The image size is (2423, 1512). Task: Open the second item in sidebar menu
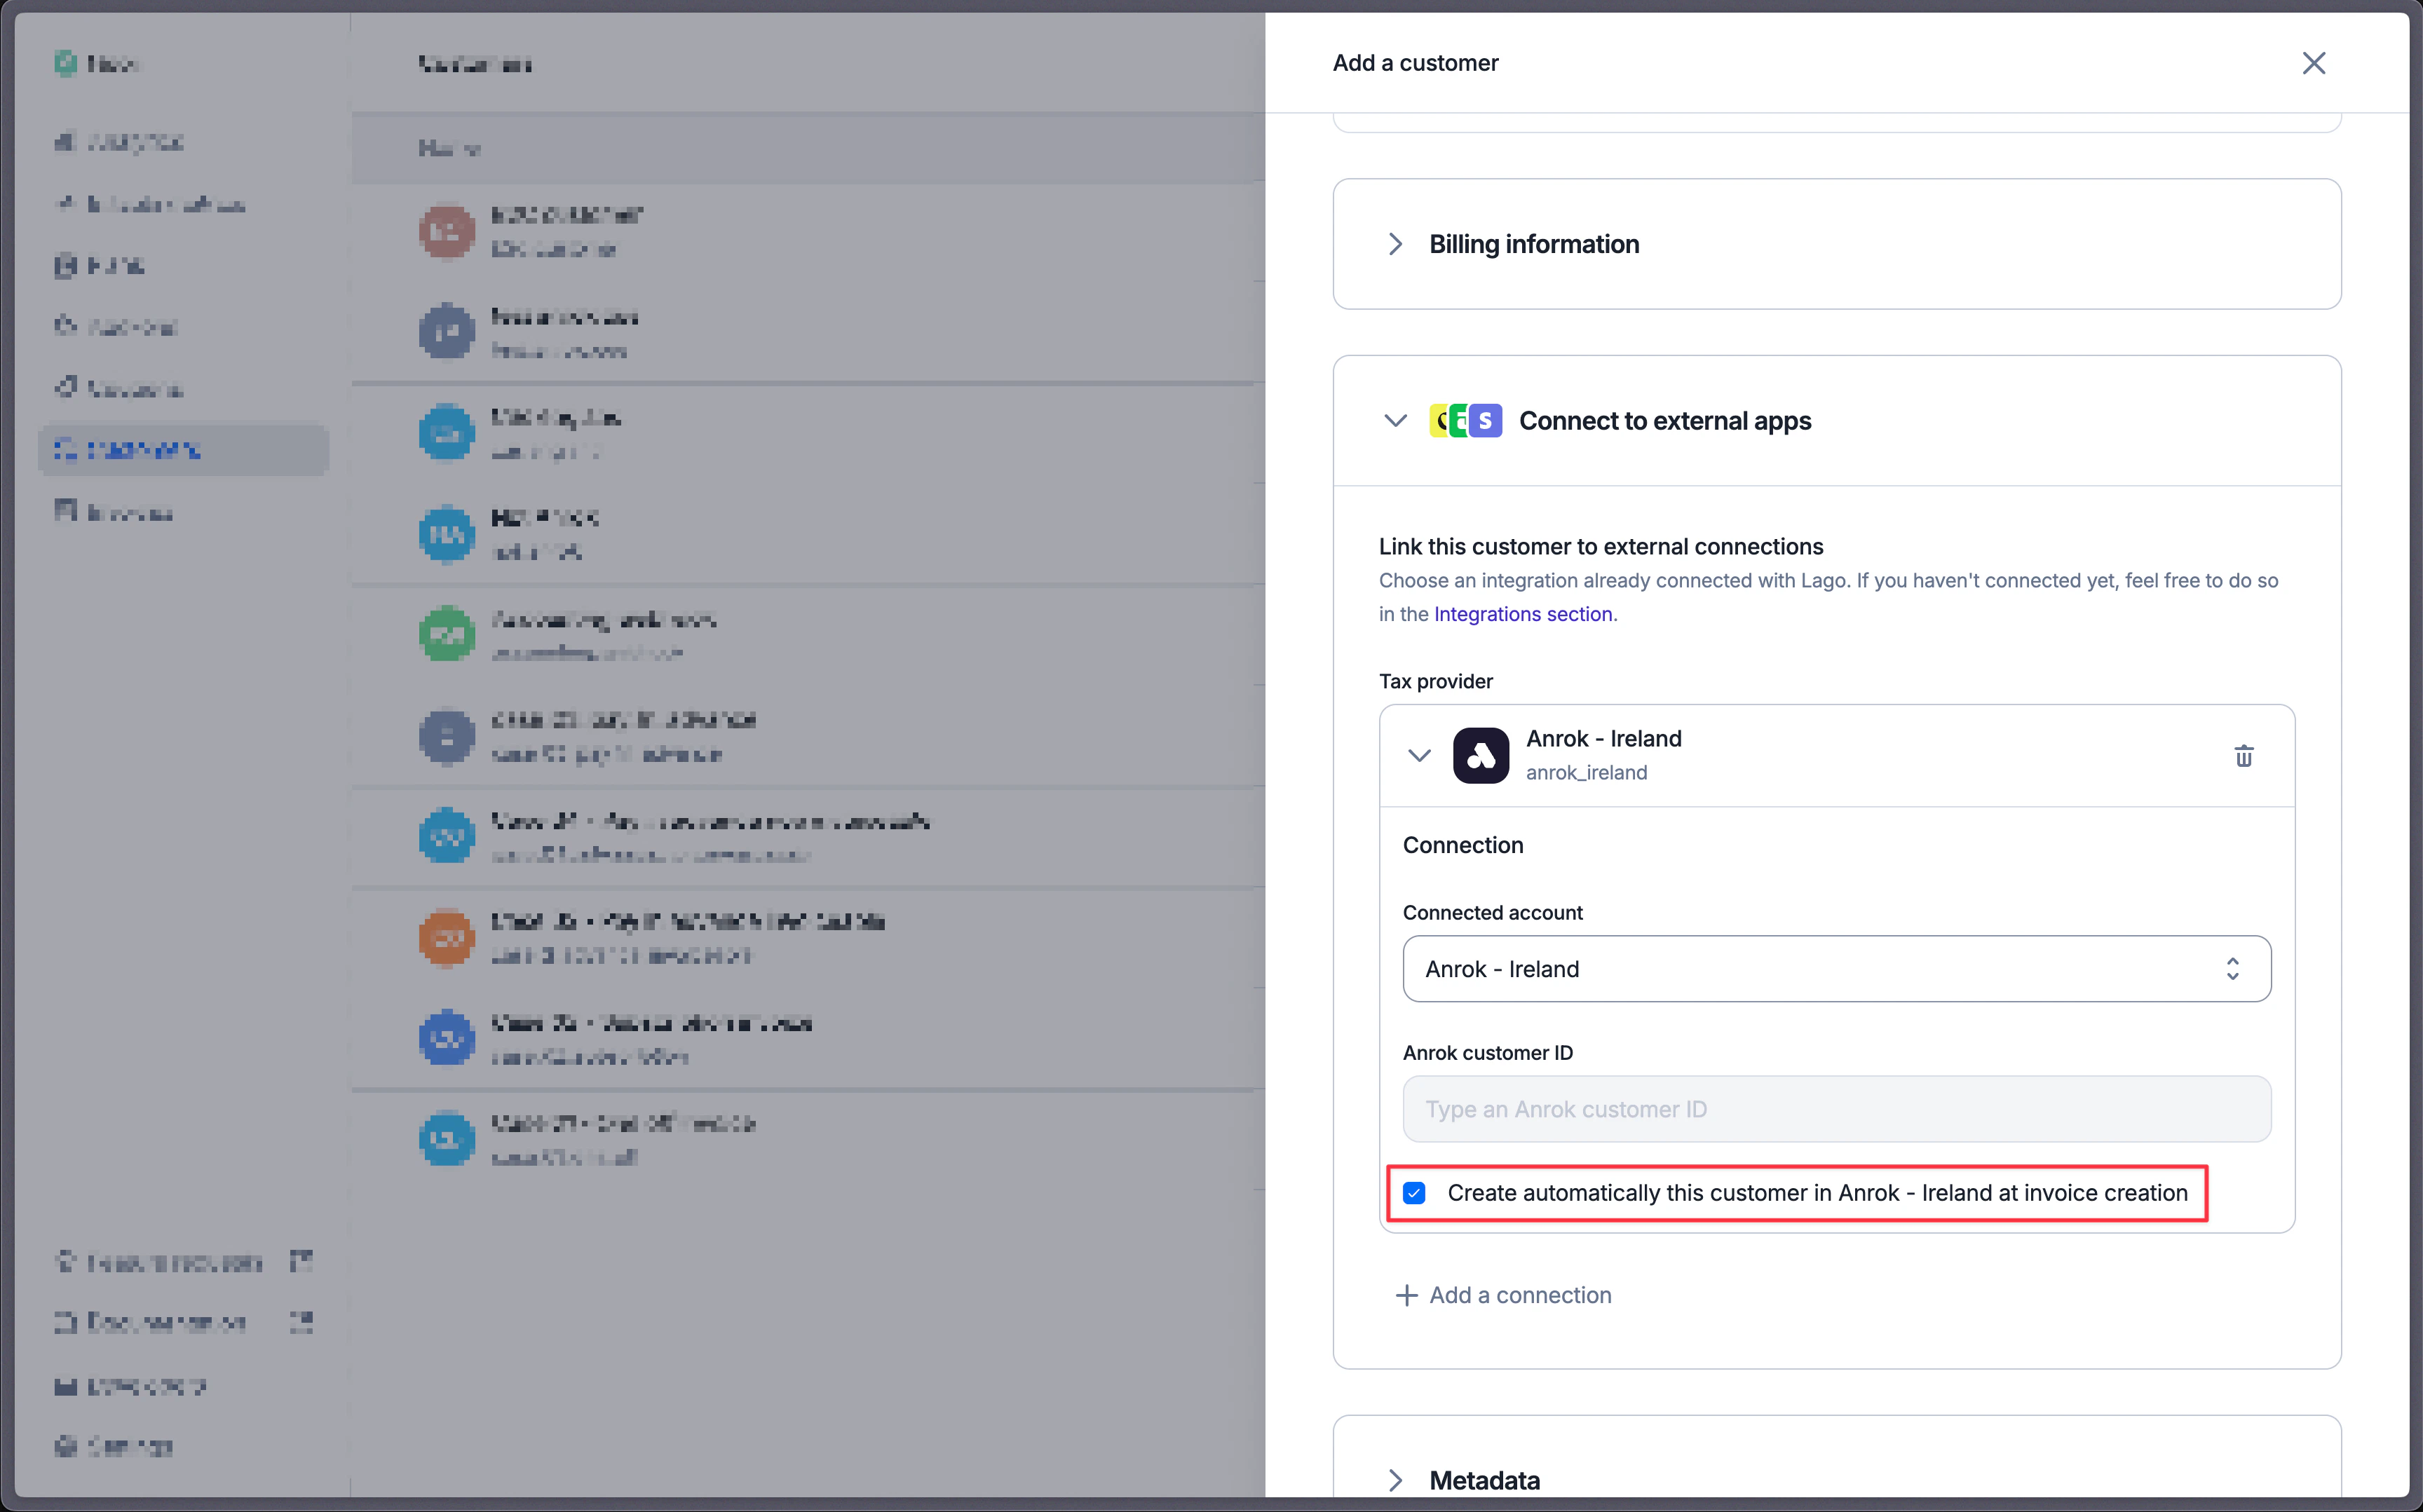coord(150,204)
